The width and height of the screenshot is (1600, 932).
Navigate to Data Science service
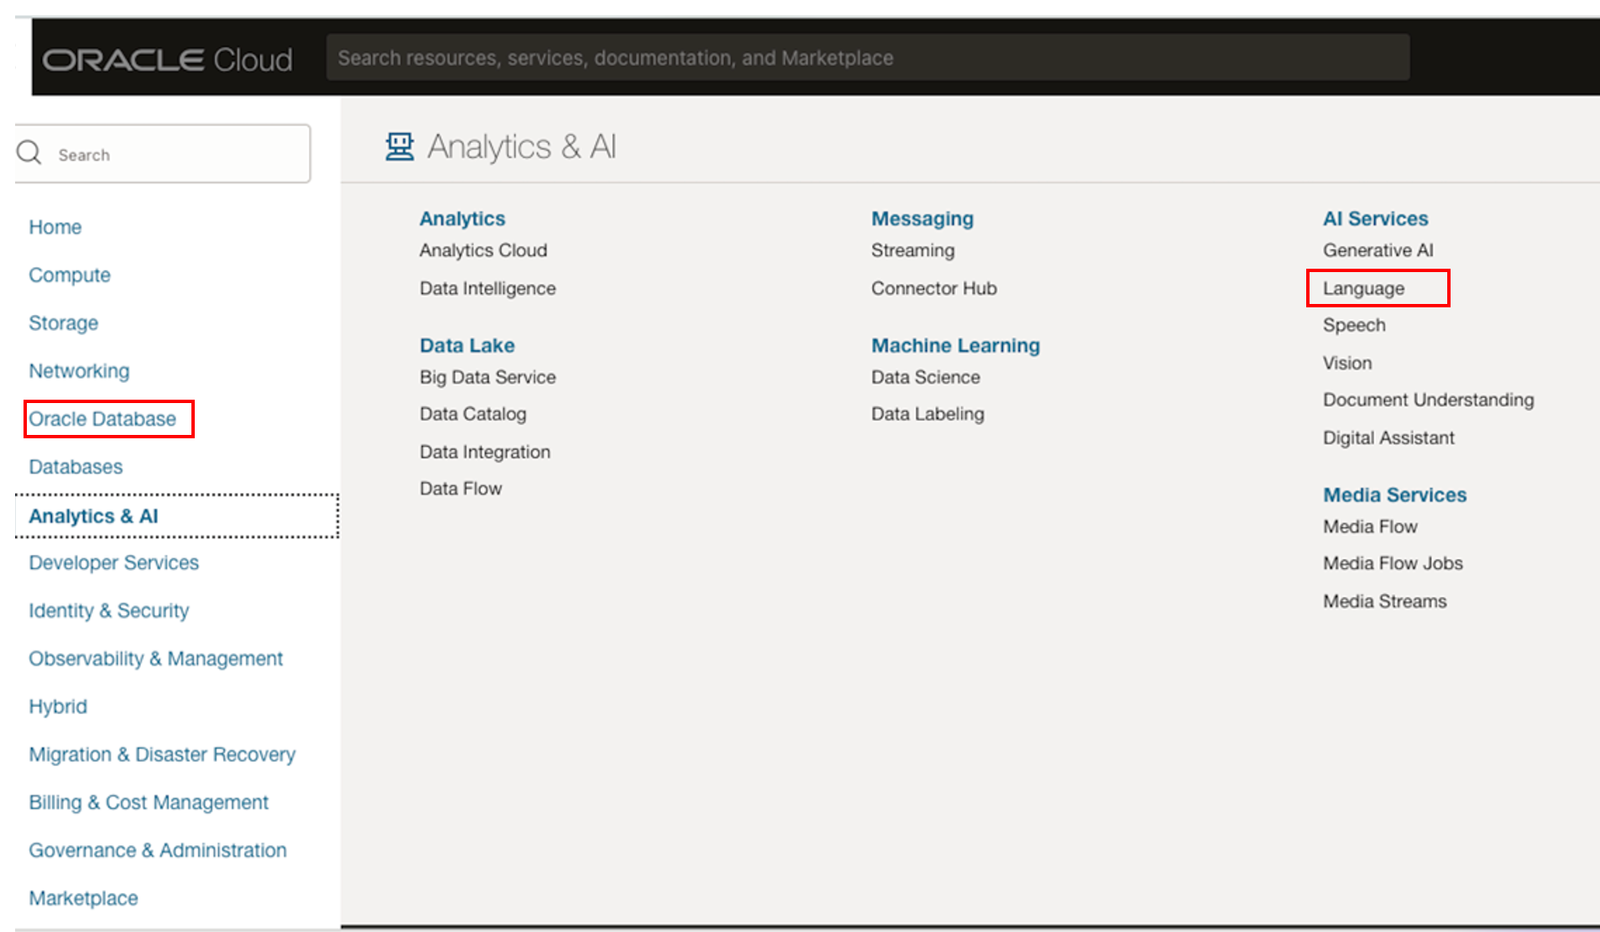click(x=925, y=377)
